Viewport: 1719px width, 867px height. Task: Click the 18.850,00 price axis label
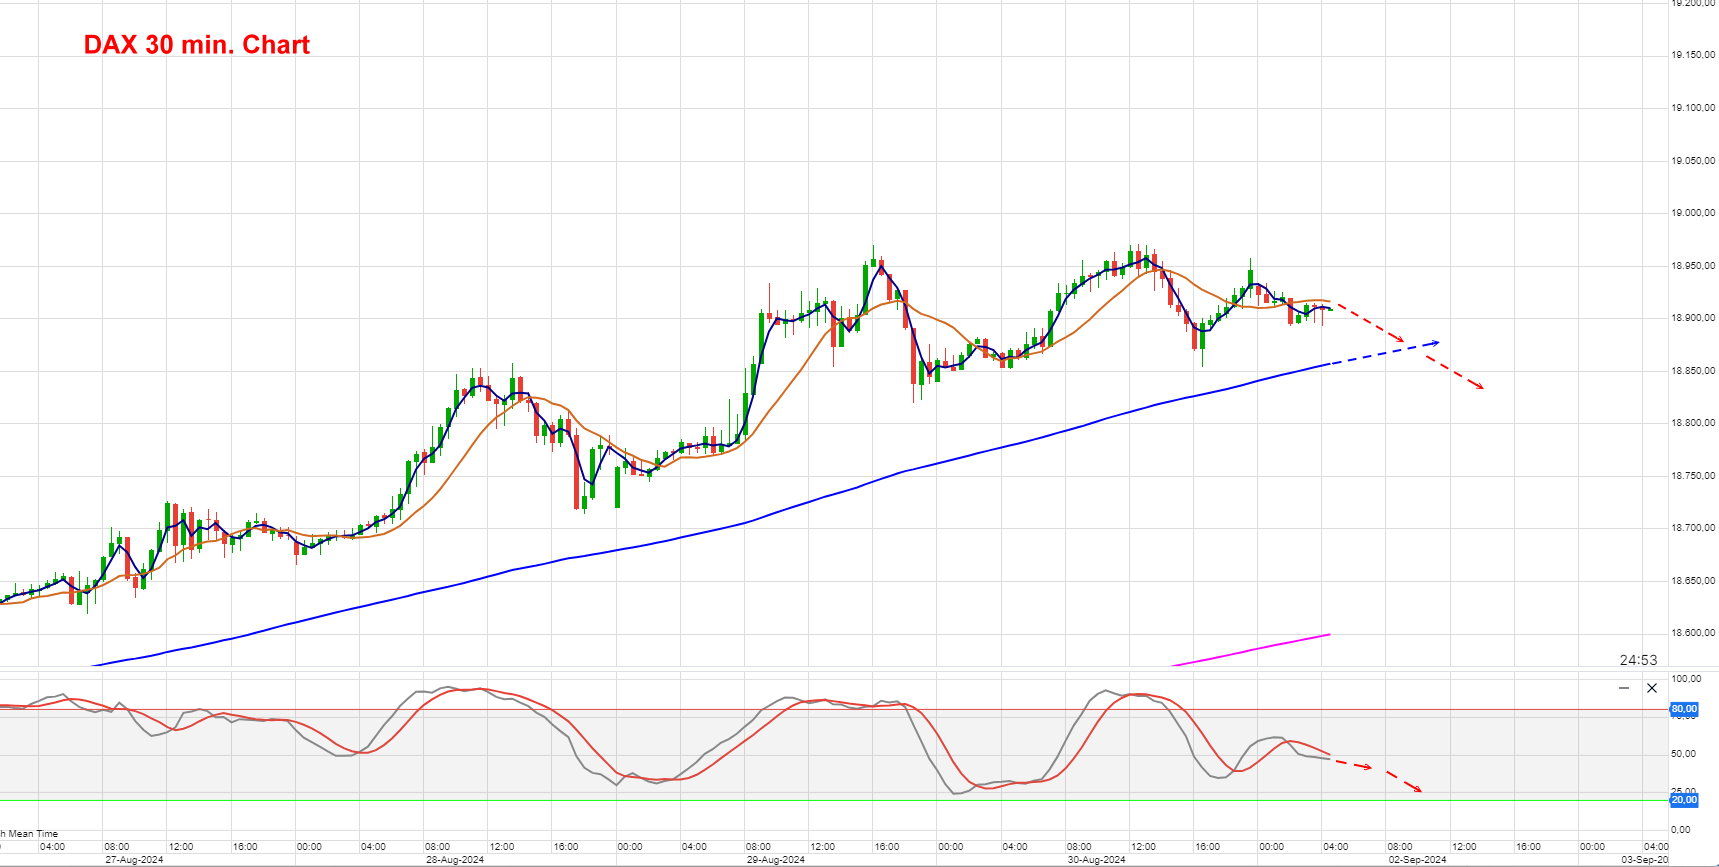click(1693, 371)
